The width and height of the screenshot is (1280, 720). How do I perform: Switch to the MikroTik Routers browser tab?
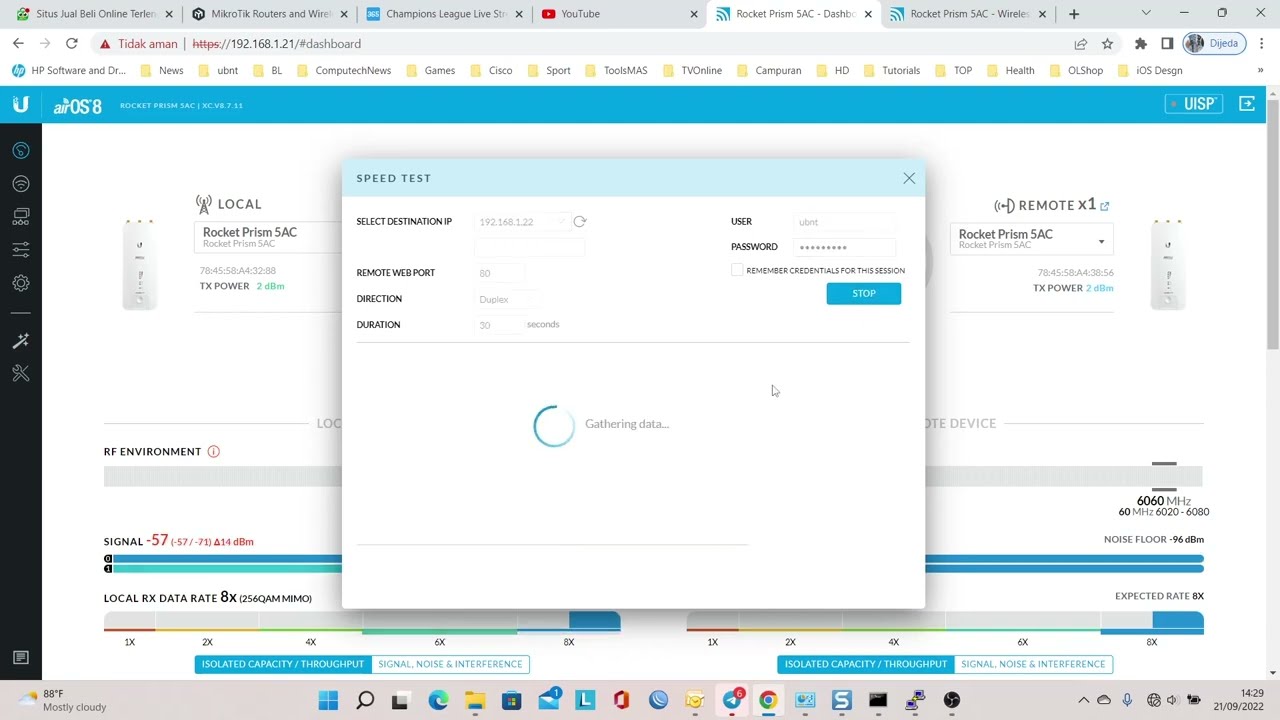click(268, 14)
